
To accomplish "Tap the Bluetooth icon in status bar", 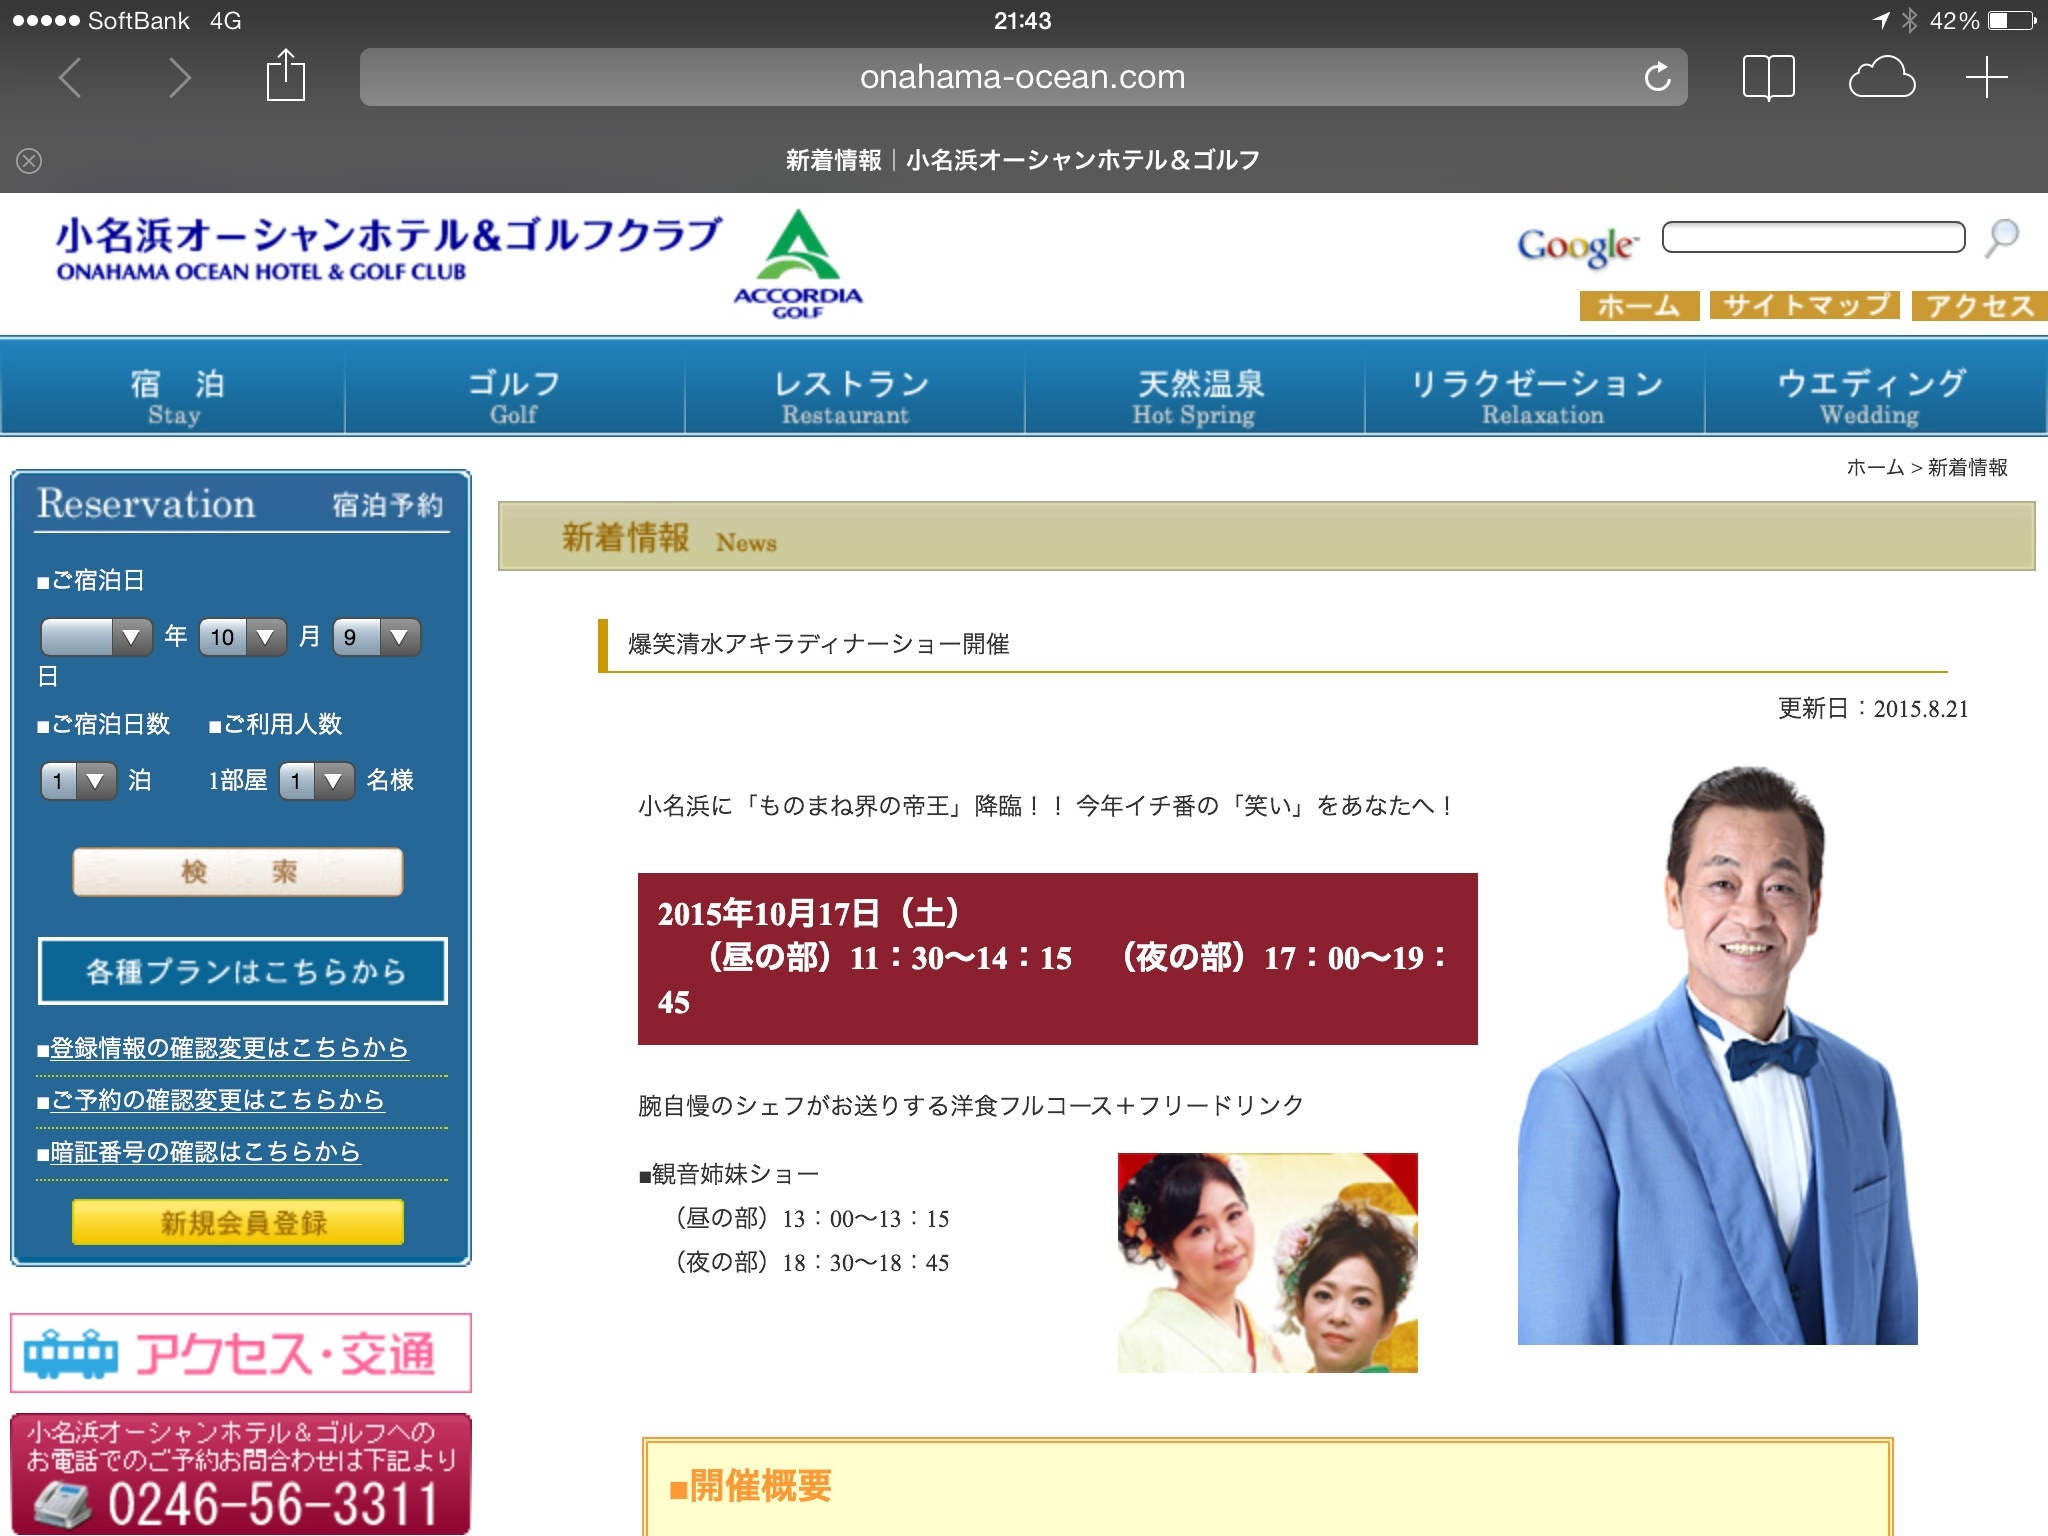I will (1909, 20).
